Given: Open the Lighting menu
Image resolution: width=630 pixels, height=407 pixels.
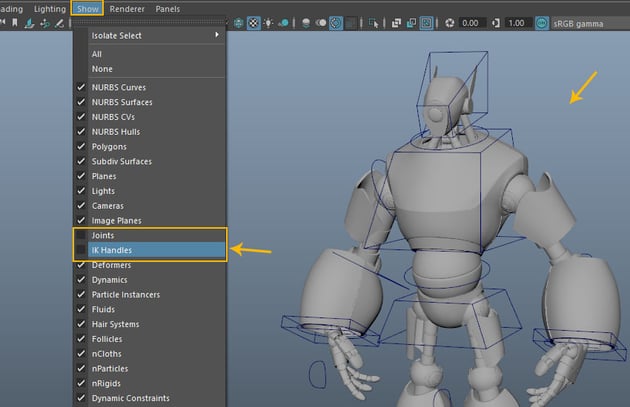Looking at the screenshot, I should tap(49, 8).
